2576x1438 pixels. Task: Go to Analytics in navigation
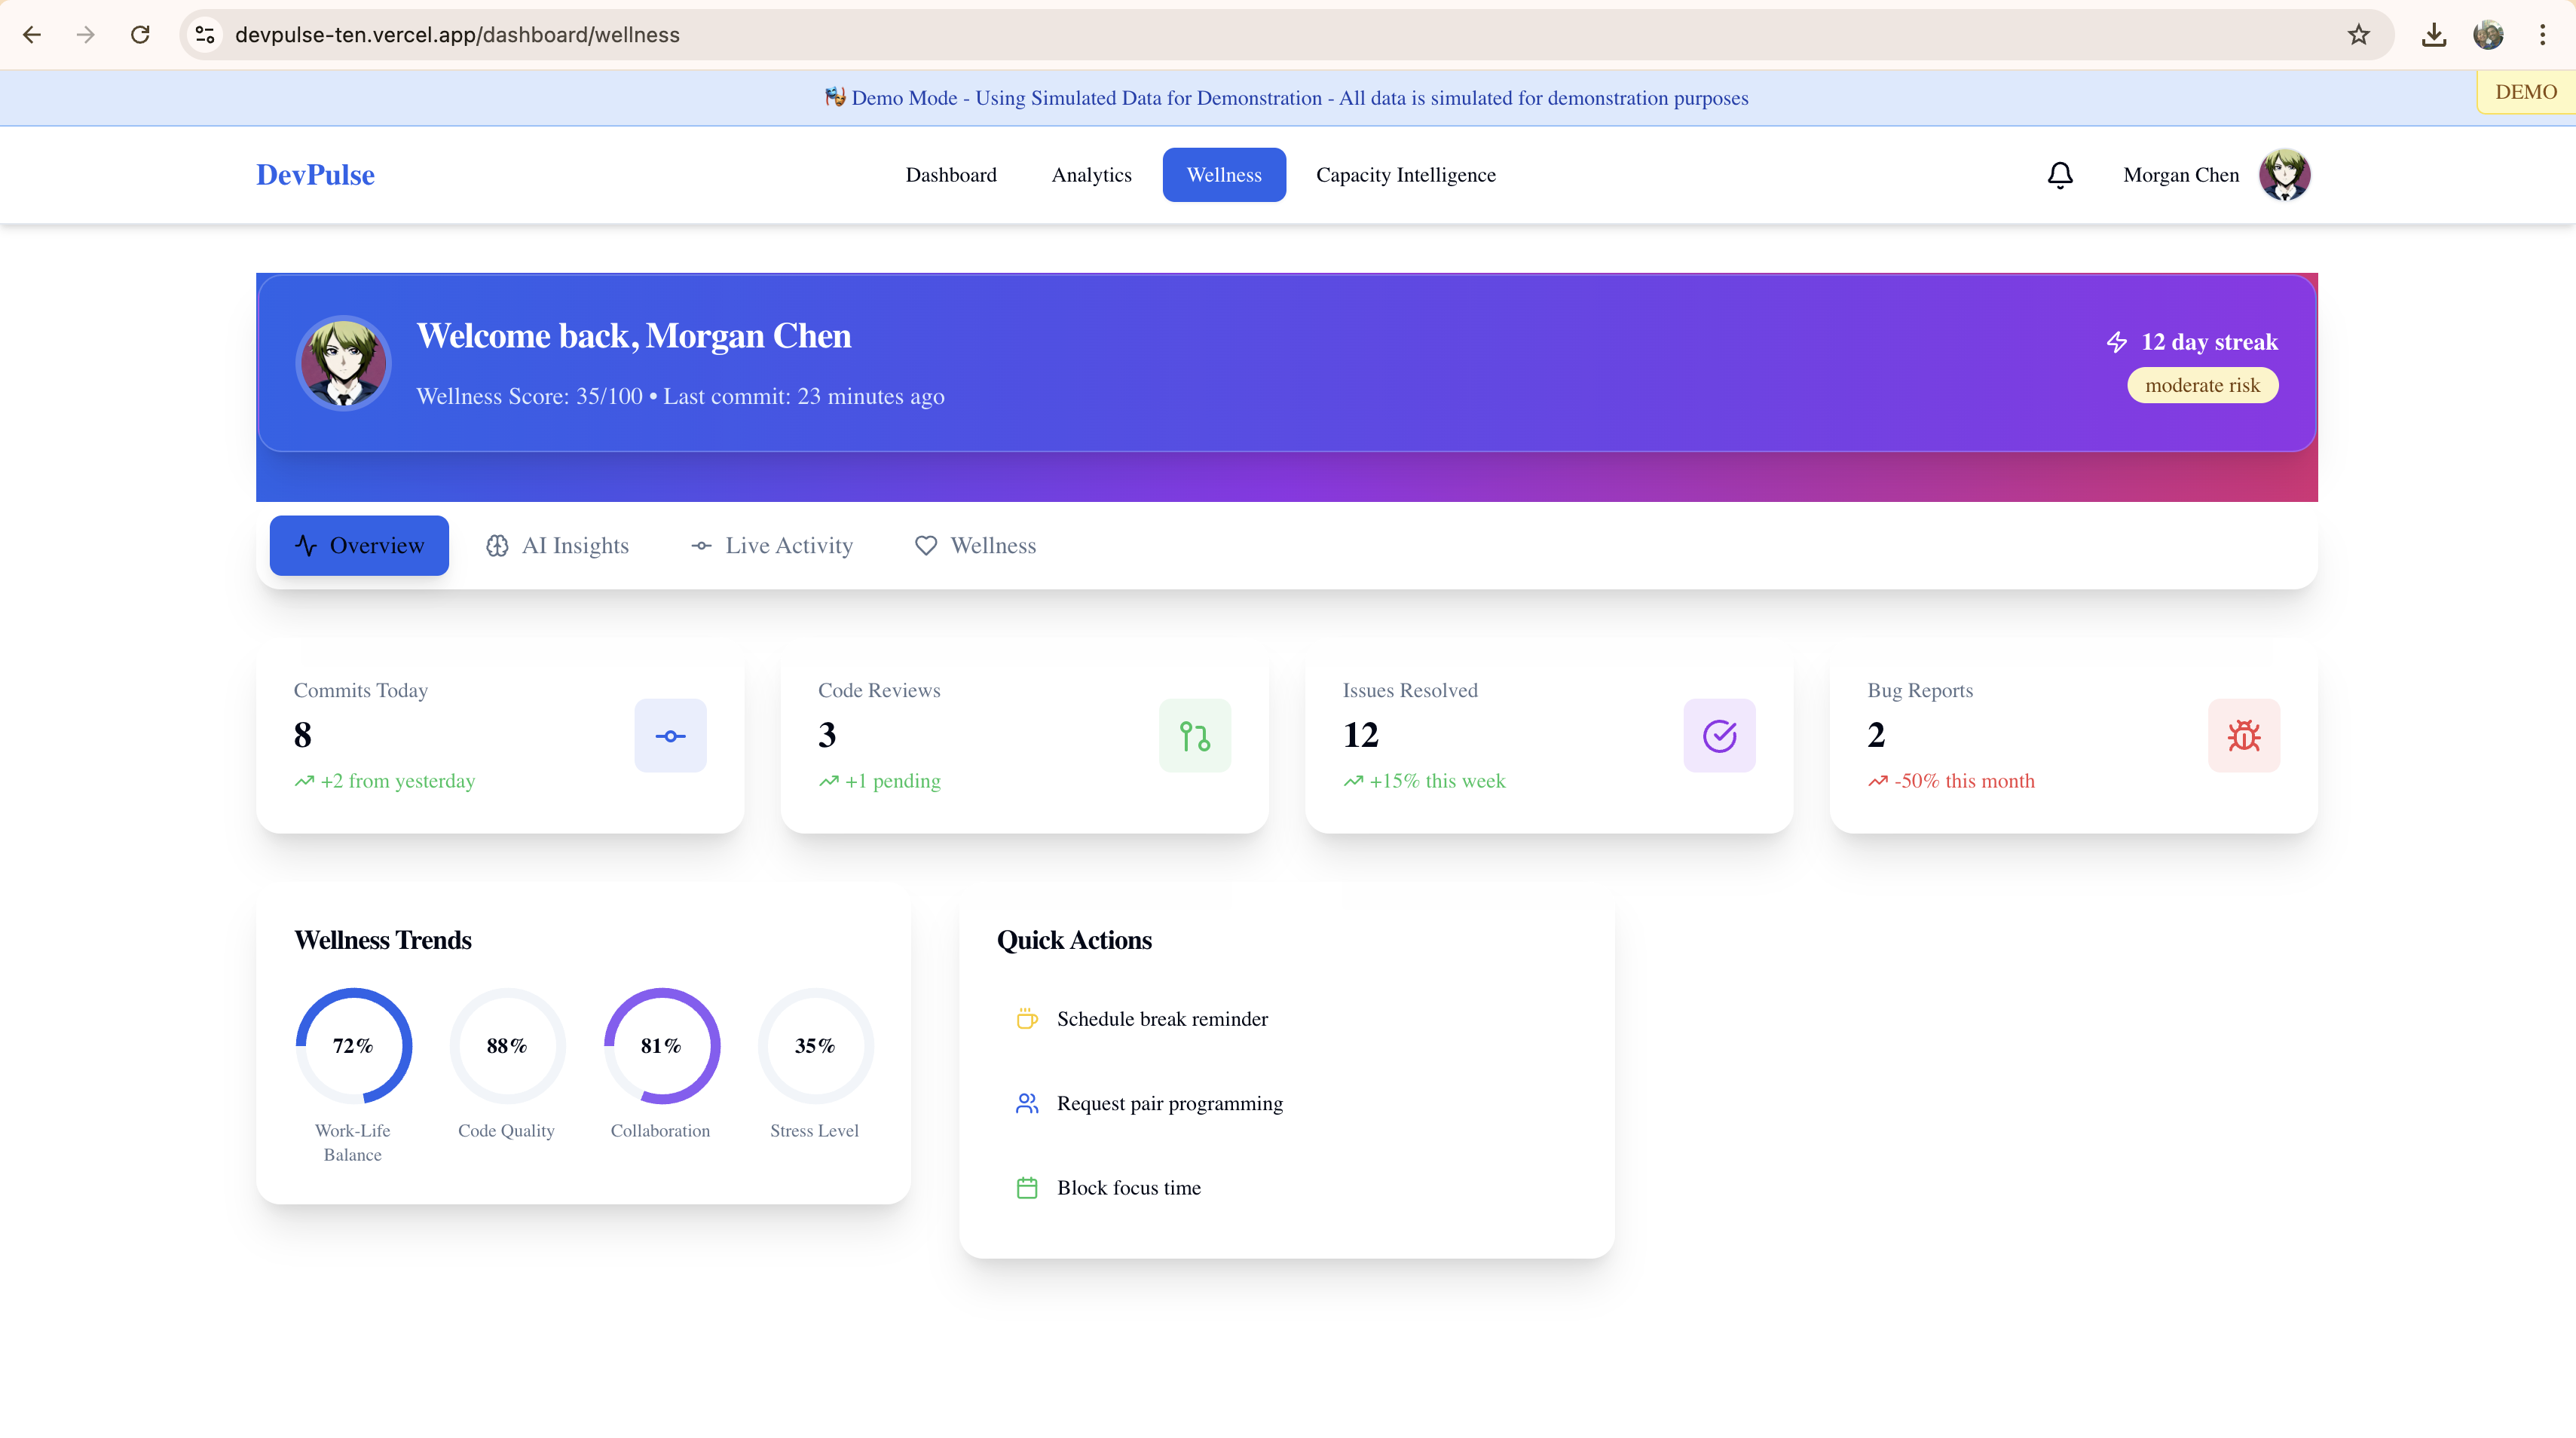click(x=1091, y=175)
